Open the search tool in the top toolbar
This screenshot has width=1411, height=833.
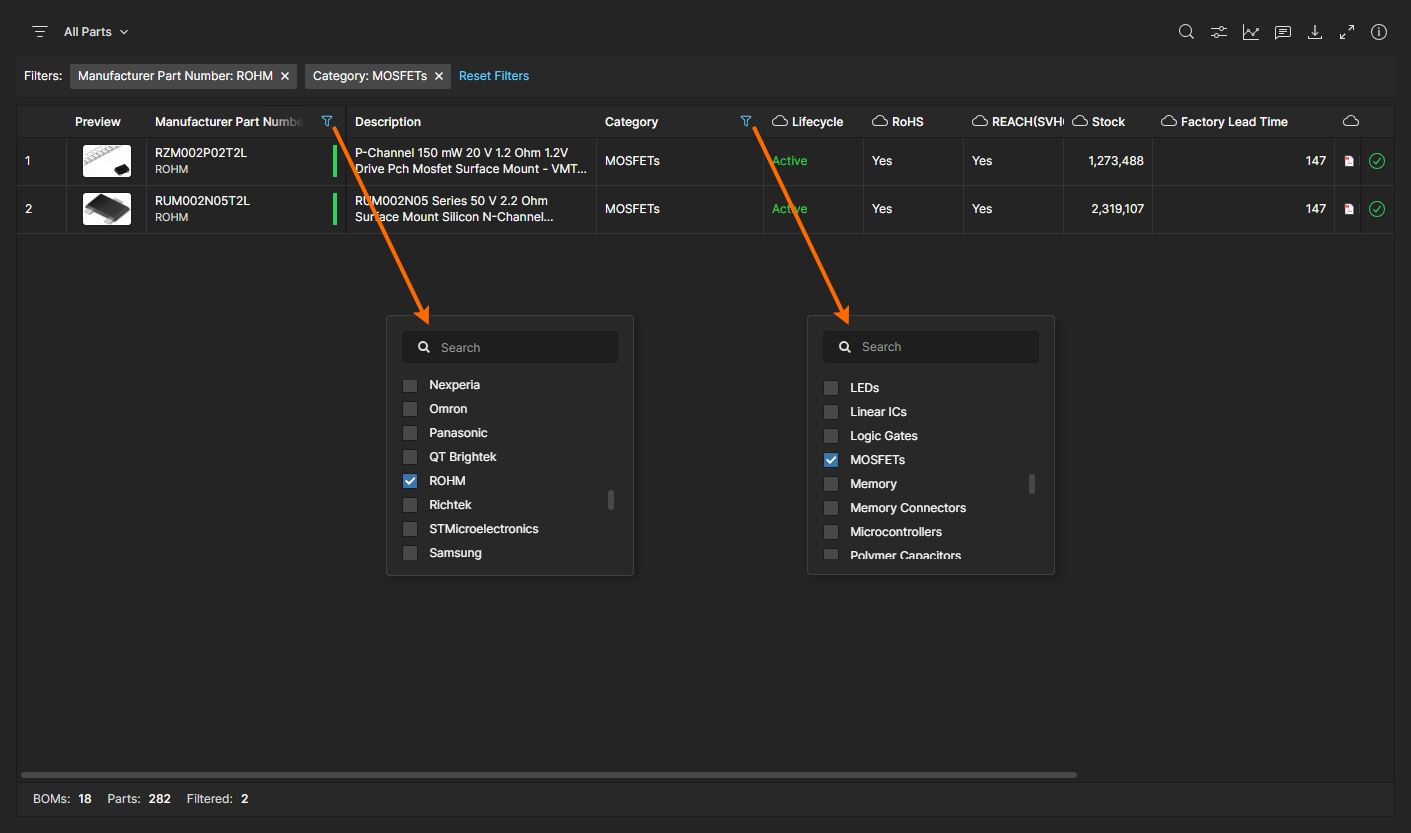1186,32
